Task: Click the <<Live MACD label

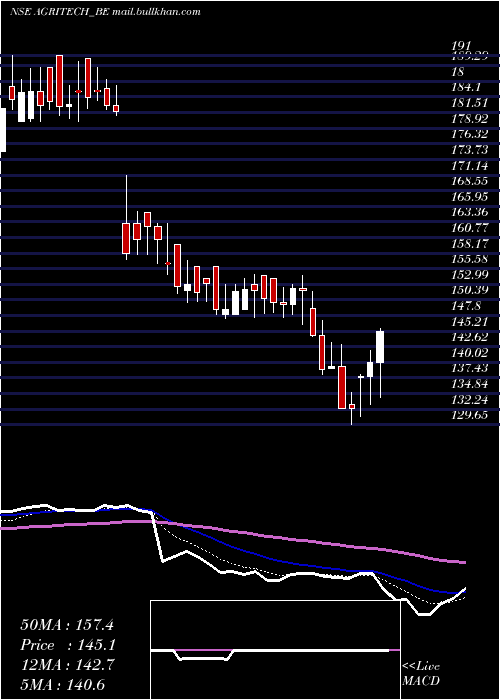Action: click(421, 673)
